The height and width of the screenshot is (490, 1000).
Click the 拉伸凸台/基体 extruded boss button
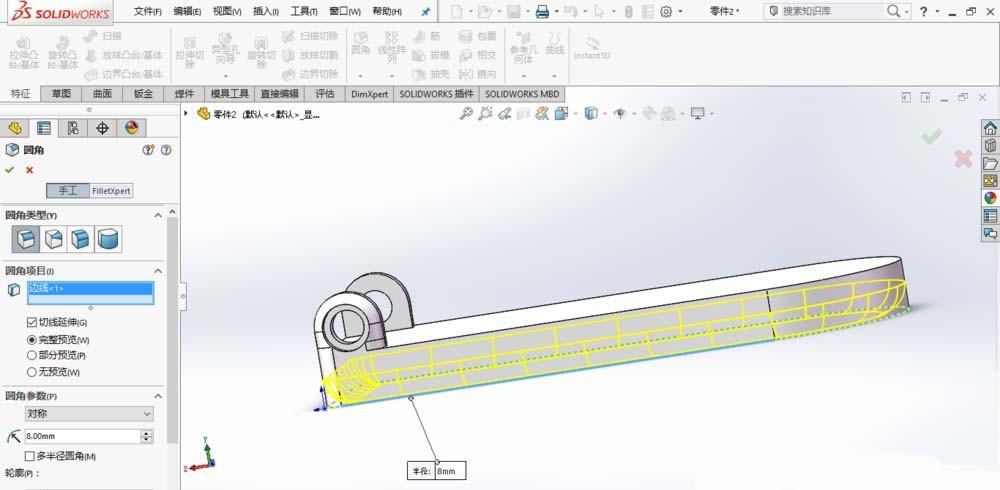pos(24,52)
